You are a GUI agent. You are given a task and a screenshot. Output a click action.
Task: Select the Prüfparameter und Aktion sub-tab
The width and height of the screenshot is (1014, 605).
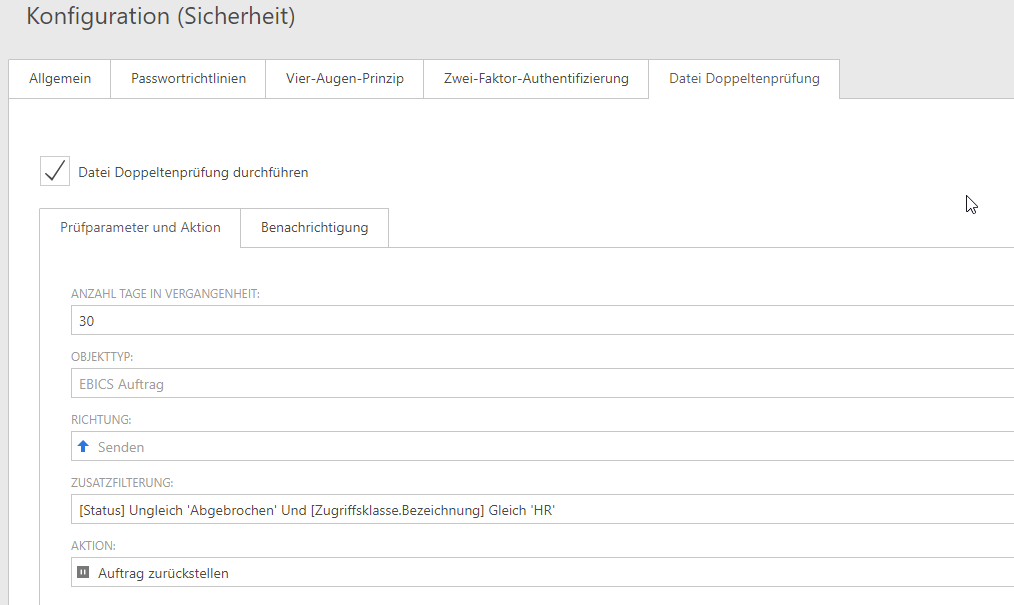[x=140, y=228]
